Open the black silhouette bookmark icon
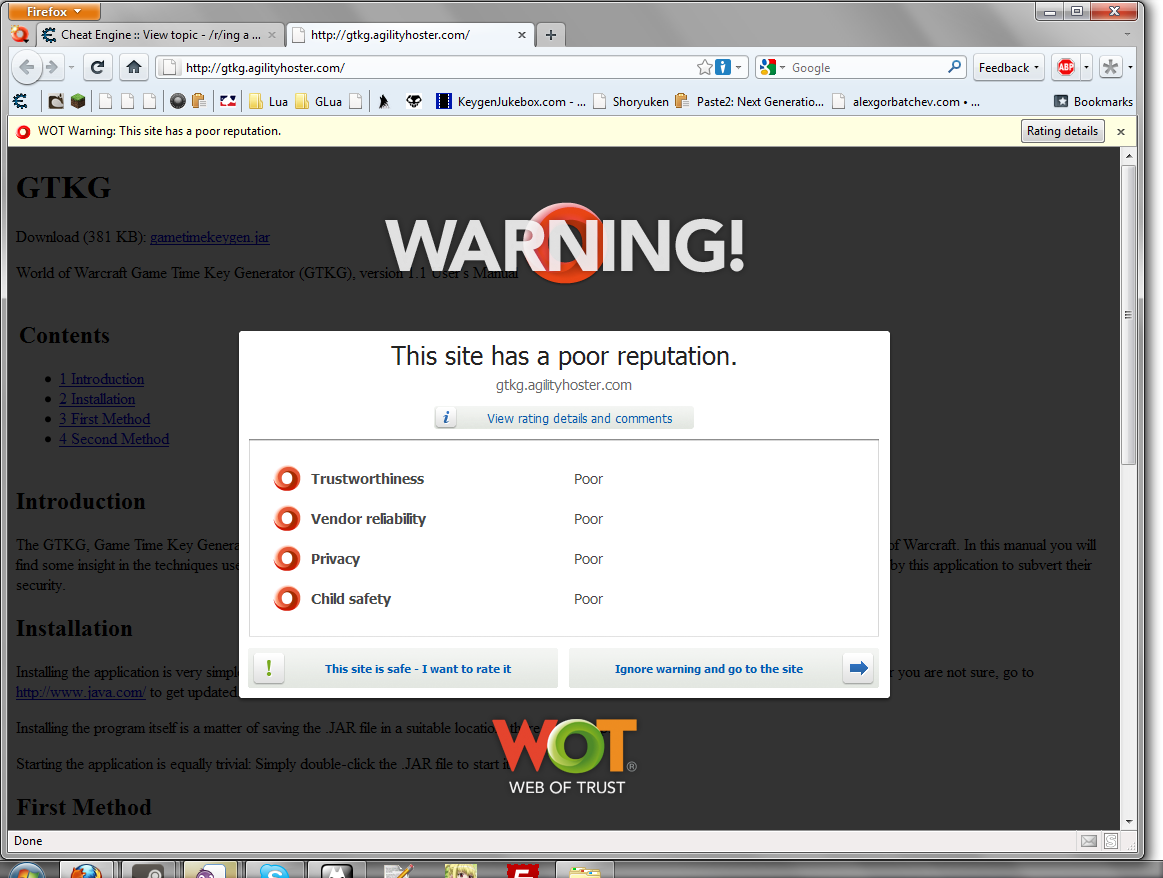 [383, 101]
